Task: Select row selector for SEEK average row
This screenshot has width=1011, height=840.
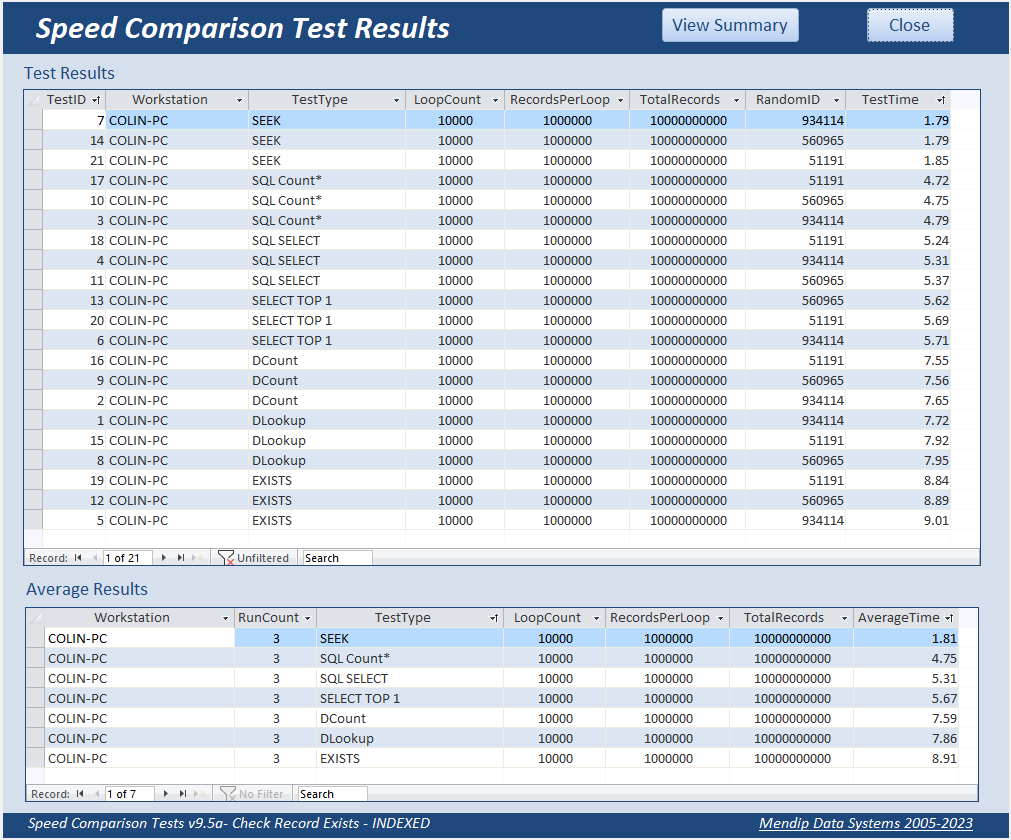Action: (x=36, y=638)
